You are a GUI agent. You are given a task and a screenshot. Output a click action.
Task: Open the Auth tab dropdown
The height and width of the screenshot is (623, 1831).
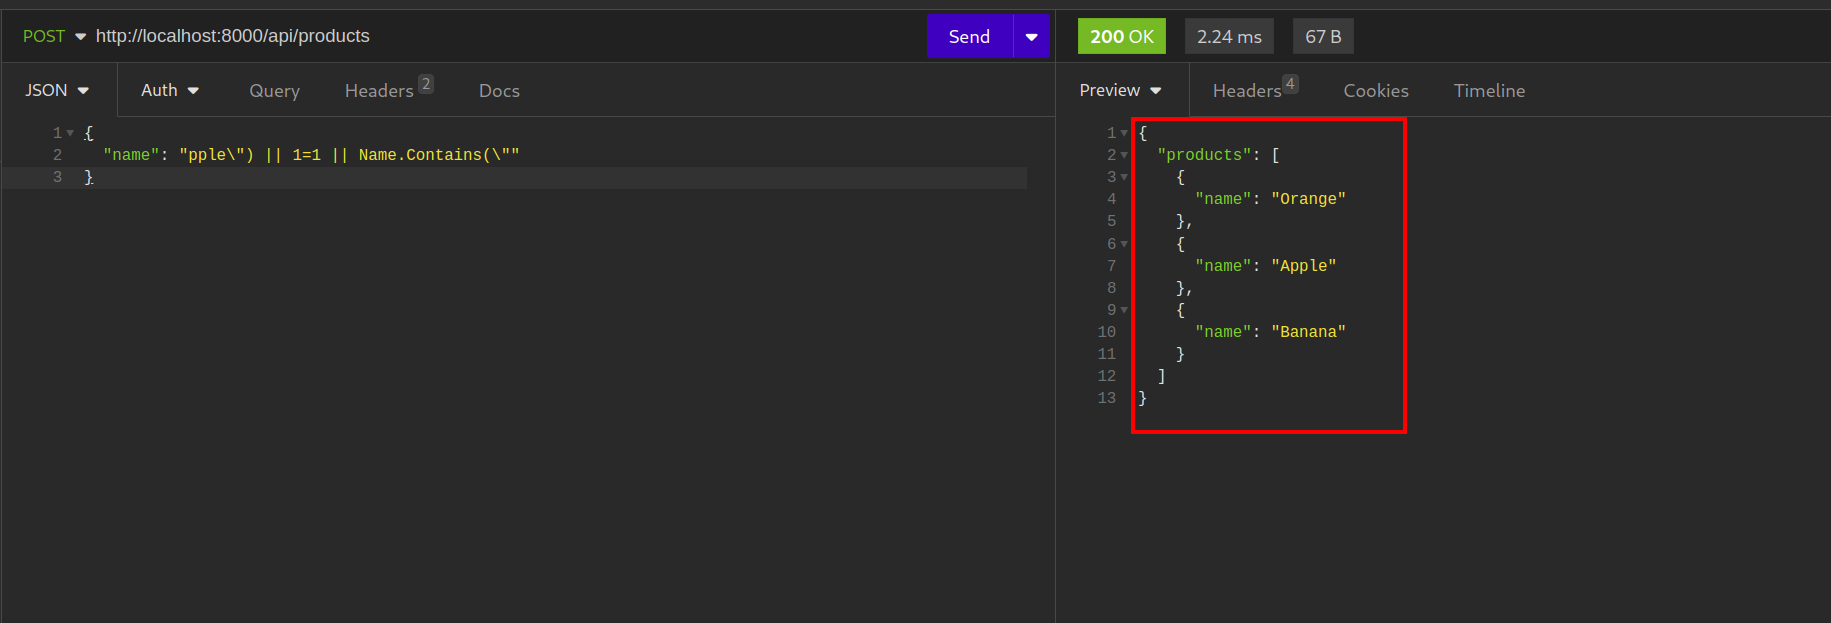click(169, 91)
